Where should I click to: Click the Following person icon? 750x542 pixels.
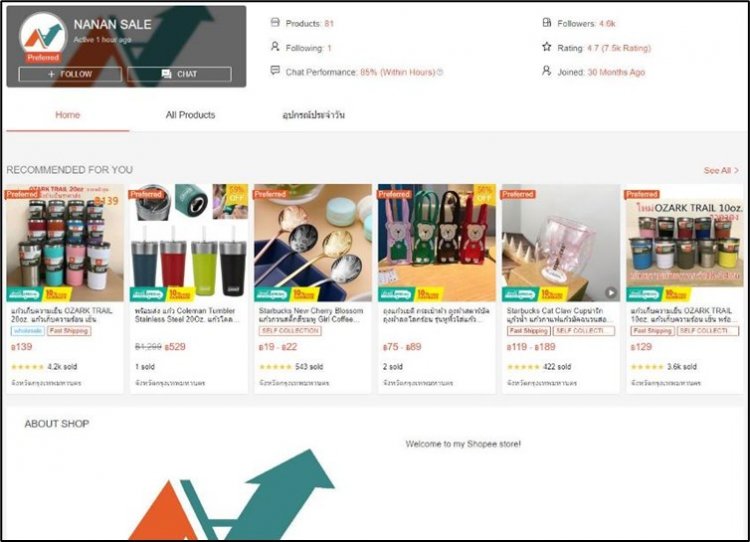pyautogui.click(x=275, y=47)
